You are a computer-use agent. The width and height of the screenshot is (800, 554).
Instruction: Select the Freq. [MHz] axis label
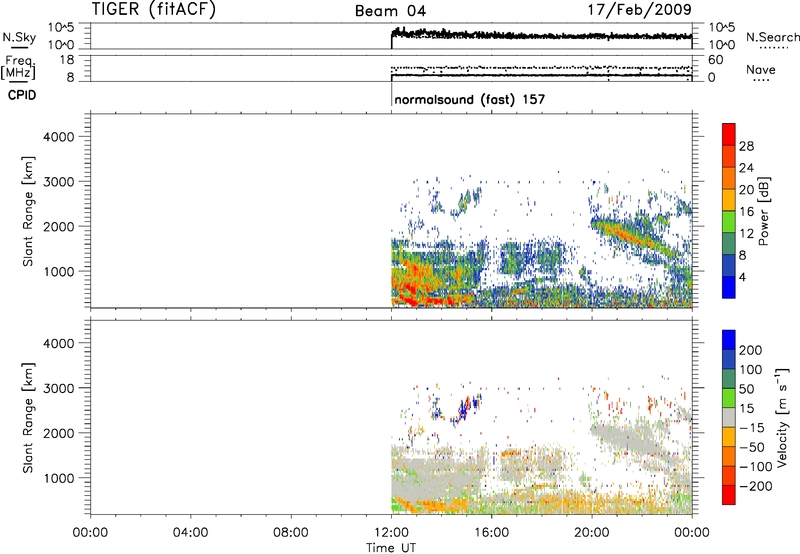(18, 68)
